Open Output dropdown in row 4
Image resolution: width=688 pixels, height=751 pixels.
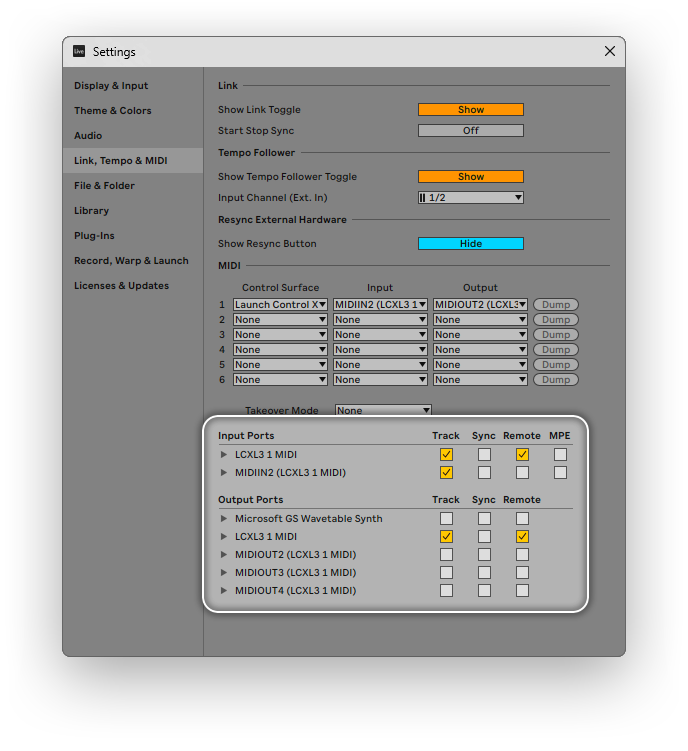click(480, 350)
